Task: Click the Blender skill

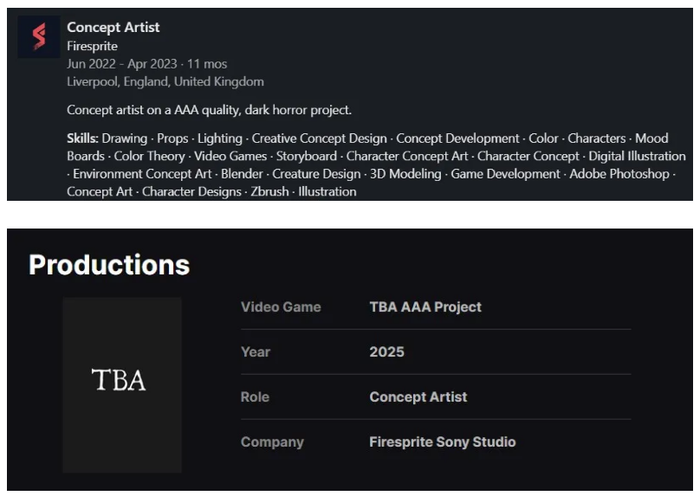Action: 242,174
